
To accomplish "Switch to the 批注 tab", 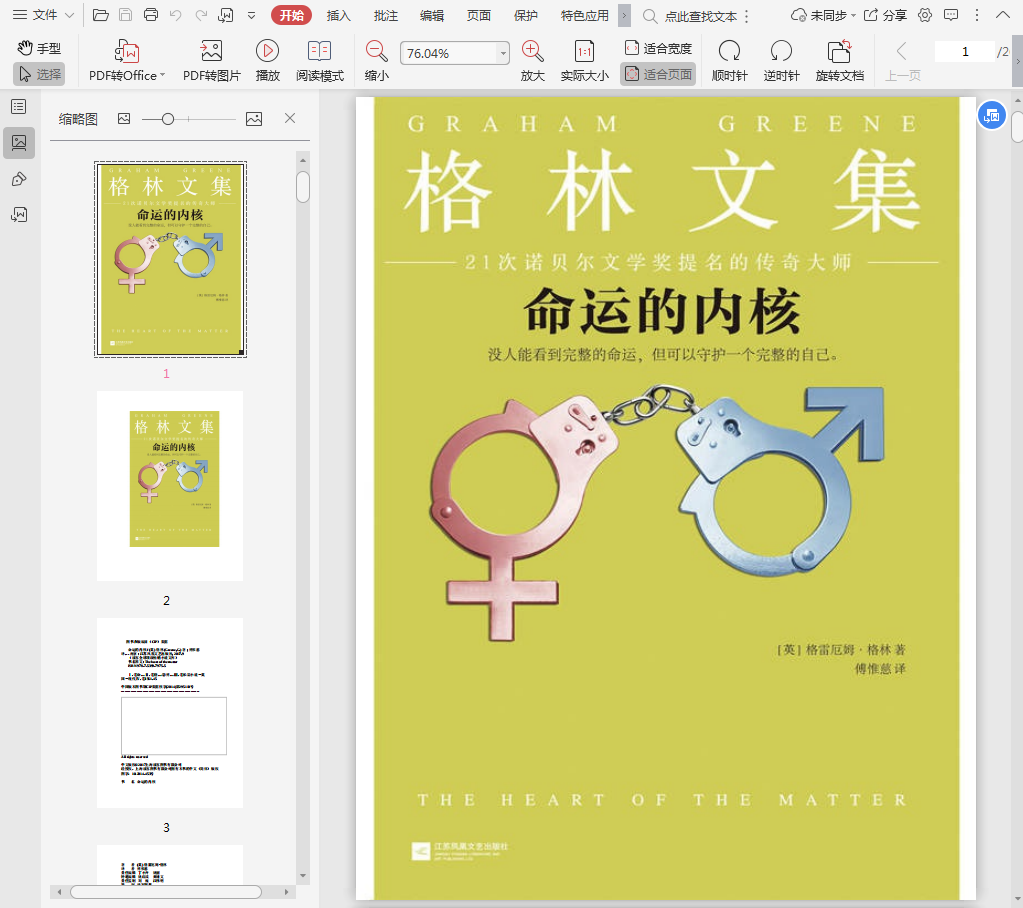I will 386,15.
